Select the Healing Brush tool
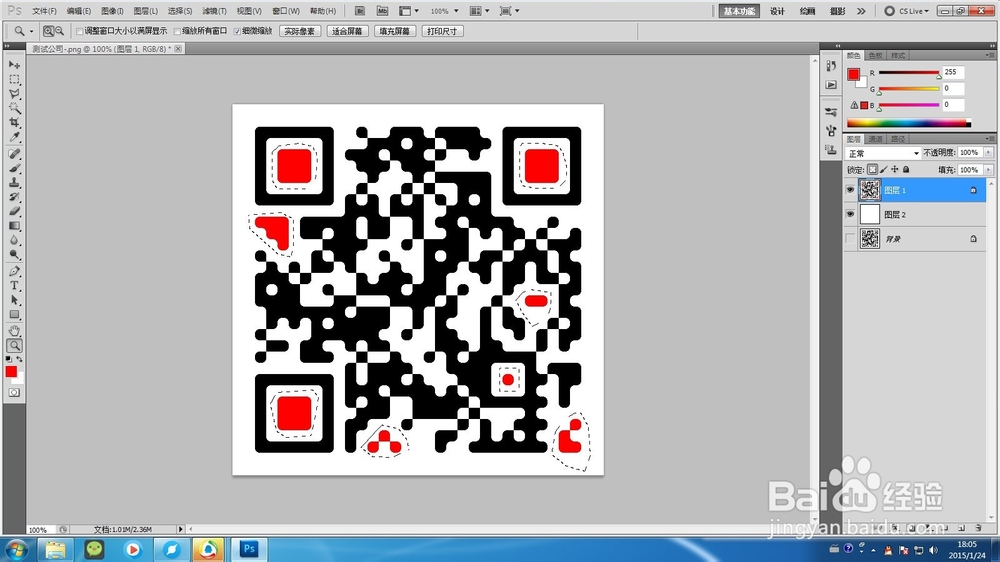 tap(14, 154)
